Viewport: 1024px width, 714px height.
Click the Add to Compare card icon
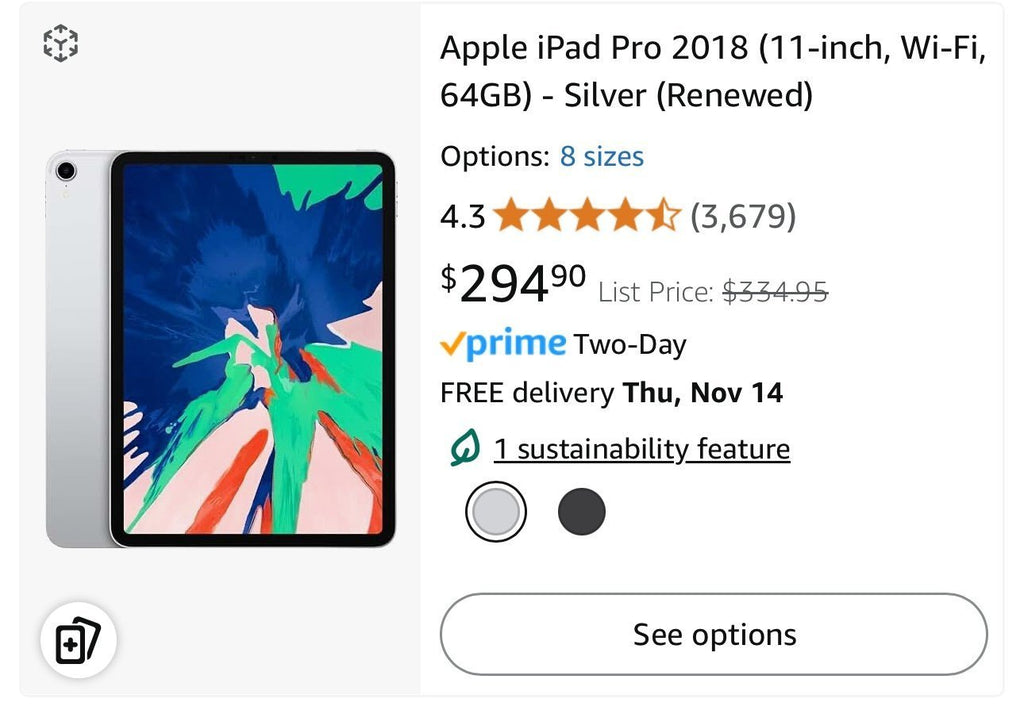coord(78,640)
